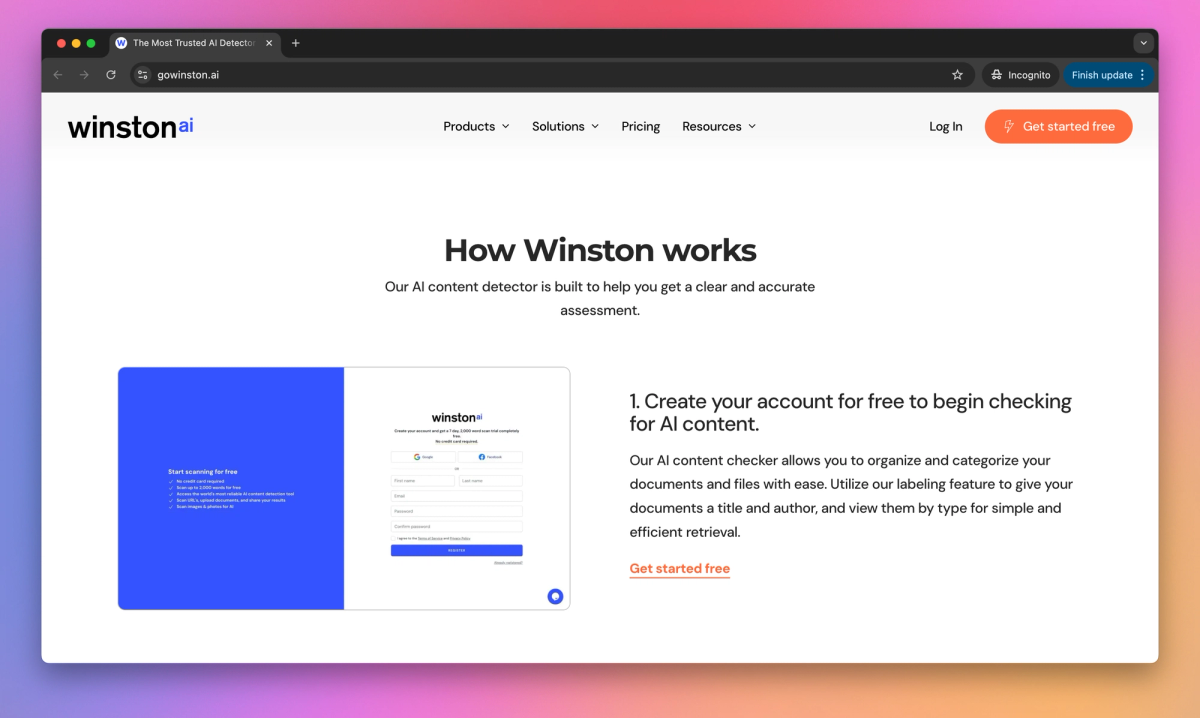
Task: Click the Winston AI logo
Action: [130, 126]
